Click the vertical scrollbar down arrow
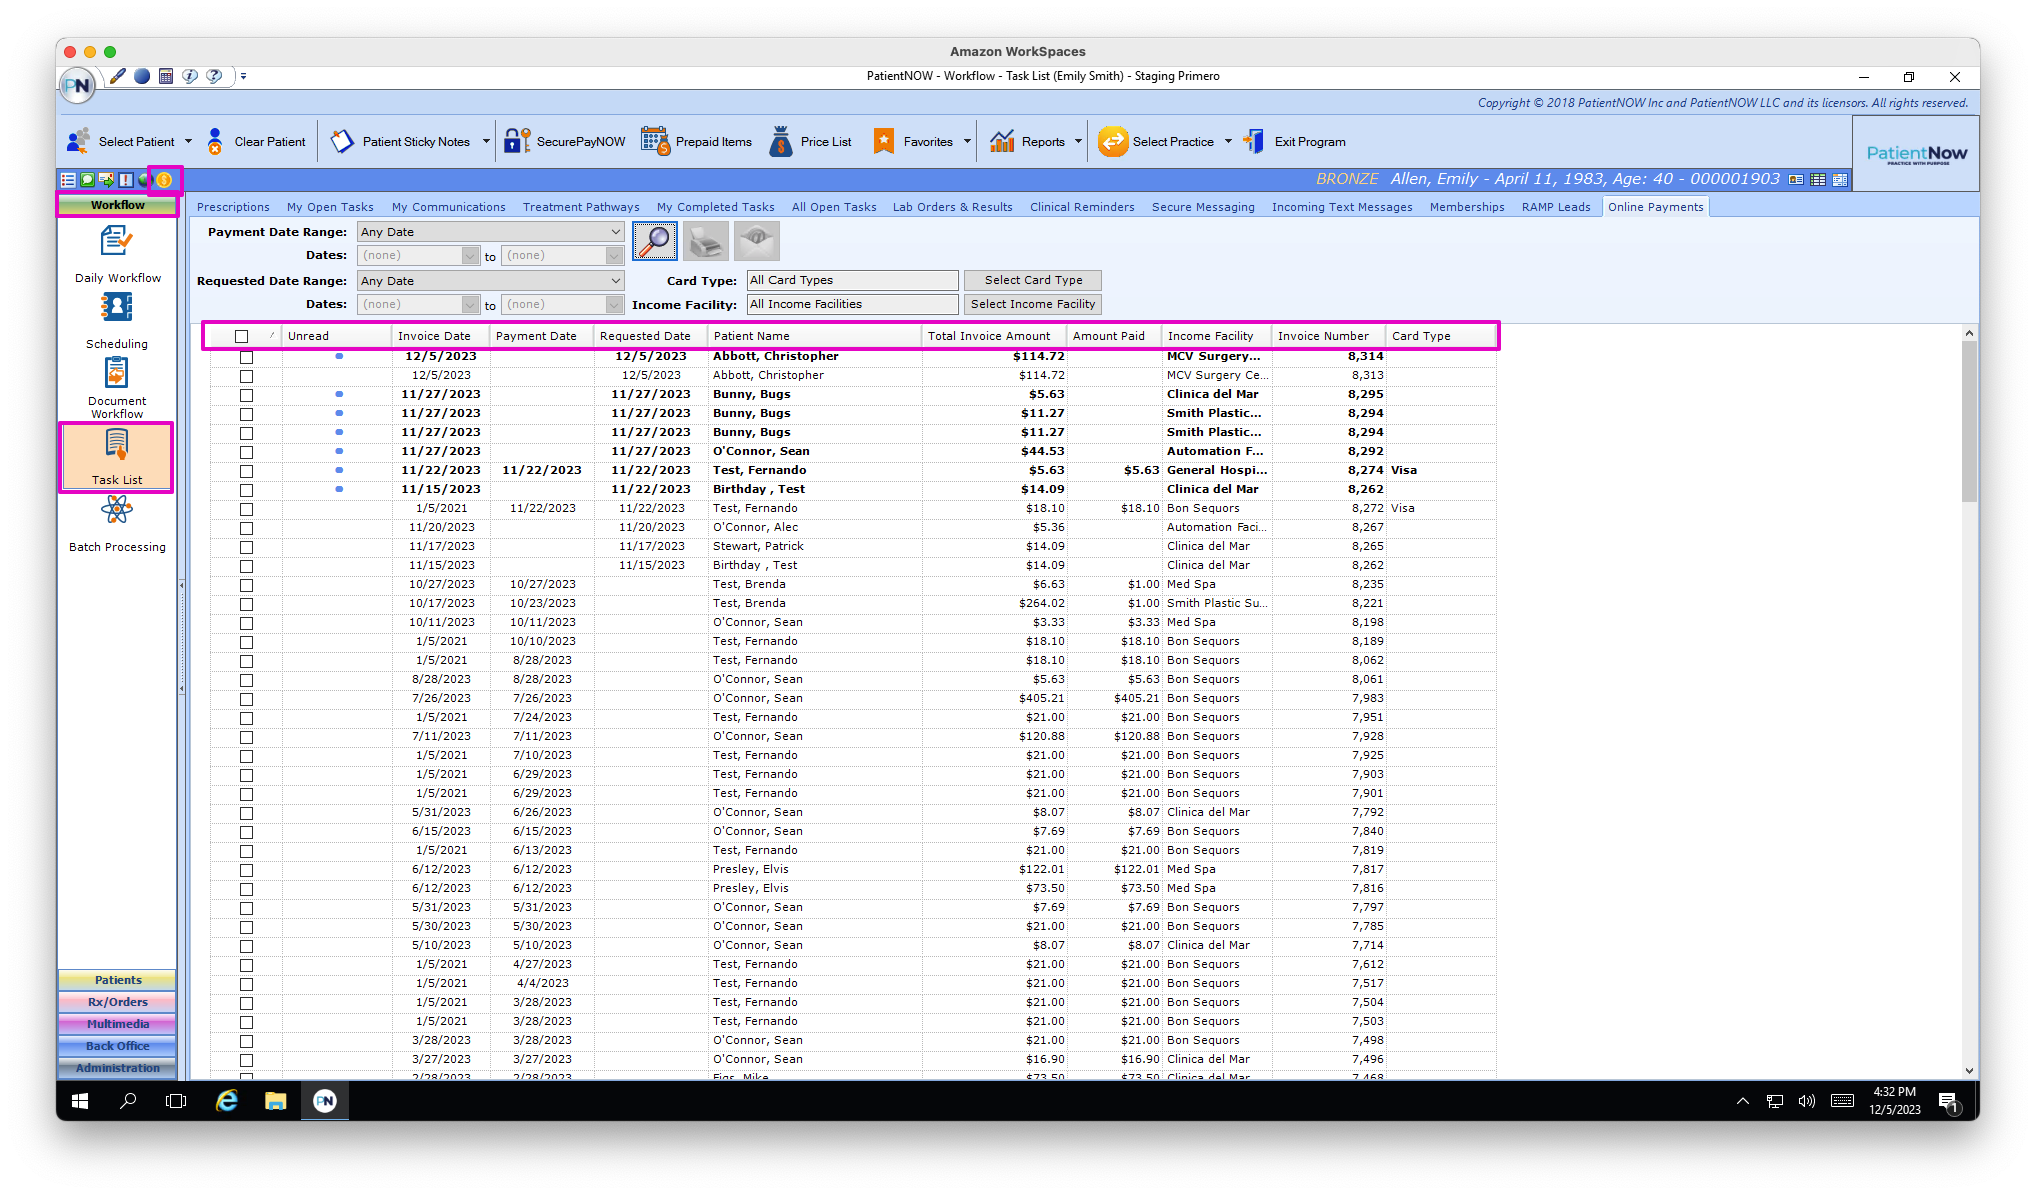2036x1195 pixels. click(1969, 1070)
